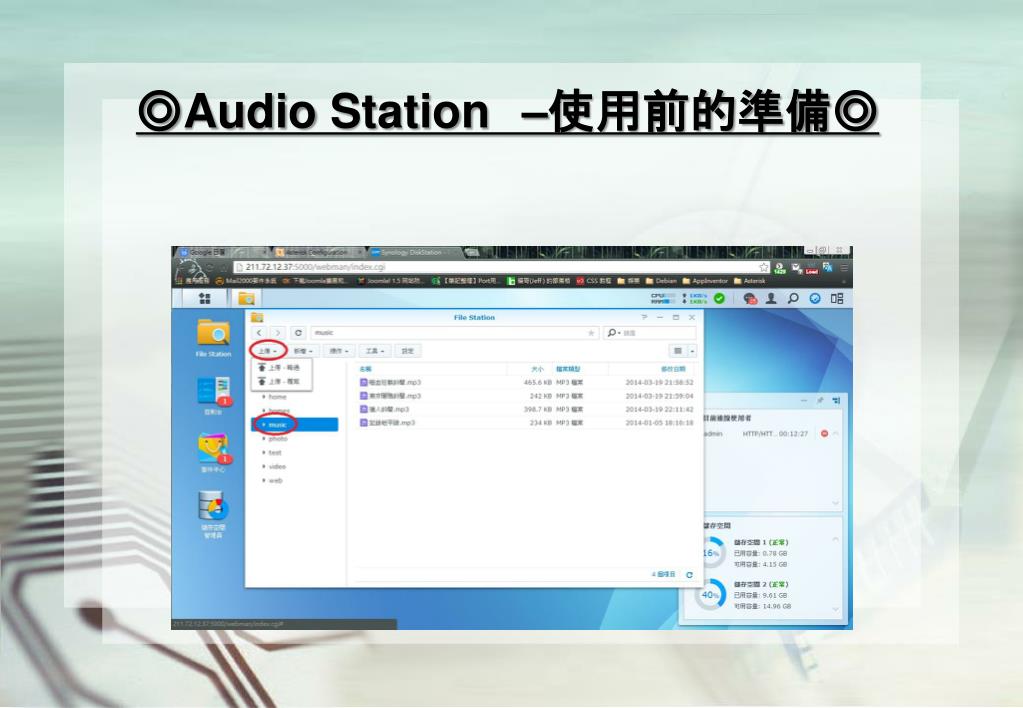
Task: Refresh the file list at bottom right
Action: [x=690, y=575]
